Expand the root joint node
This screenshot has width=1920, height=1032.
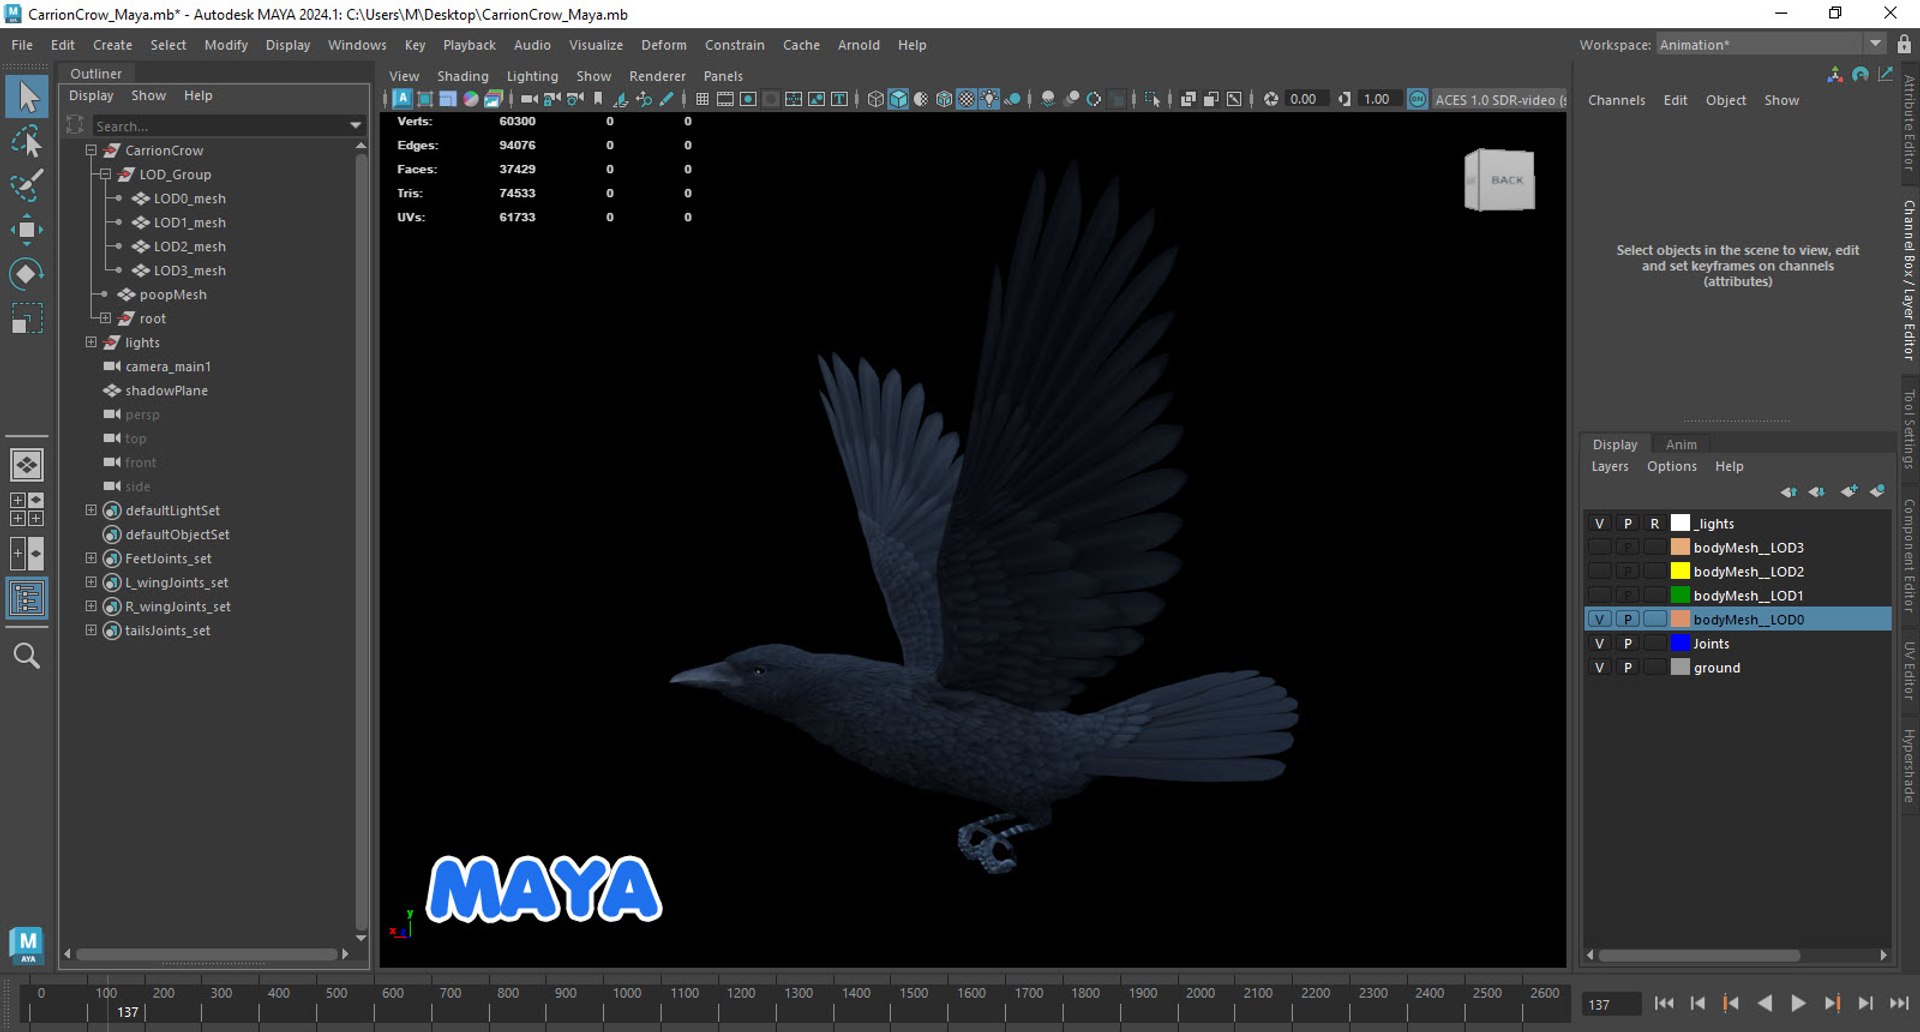click(x=105, y=318)
